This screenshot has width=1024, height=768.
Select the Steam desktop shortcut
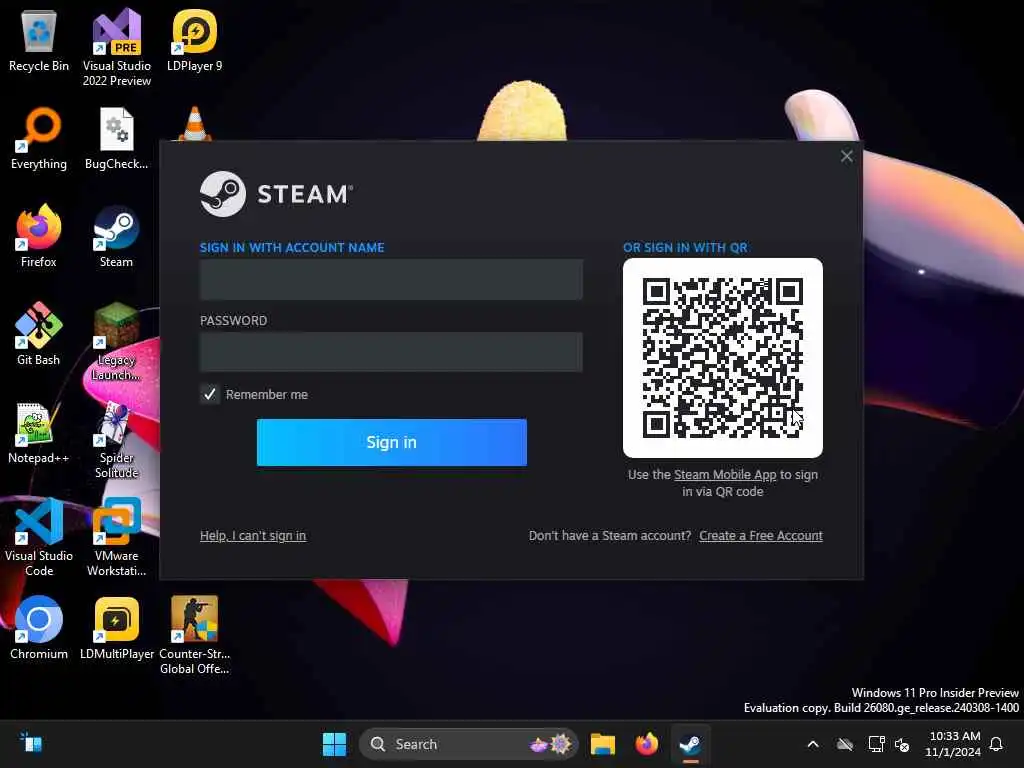(x=116, y=236)
